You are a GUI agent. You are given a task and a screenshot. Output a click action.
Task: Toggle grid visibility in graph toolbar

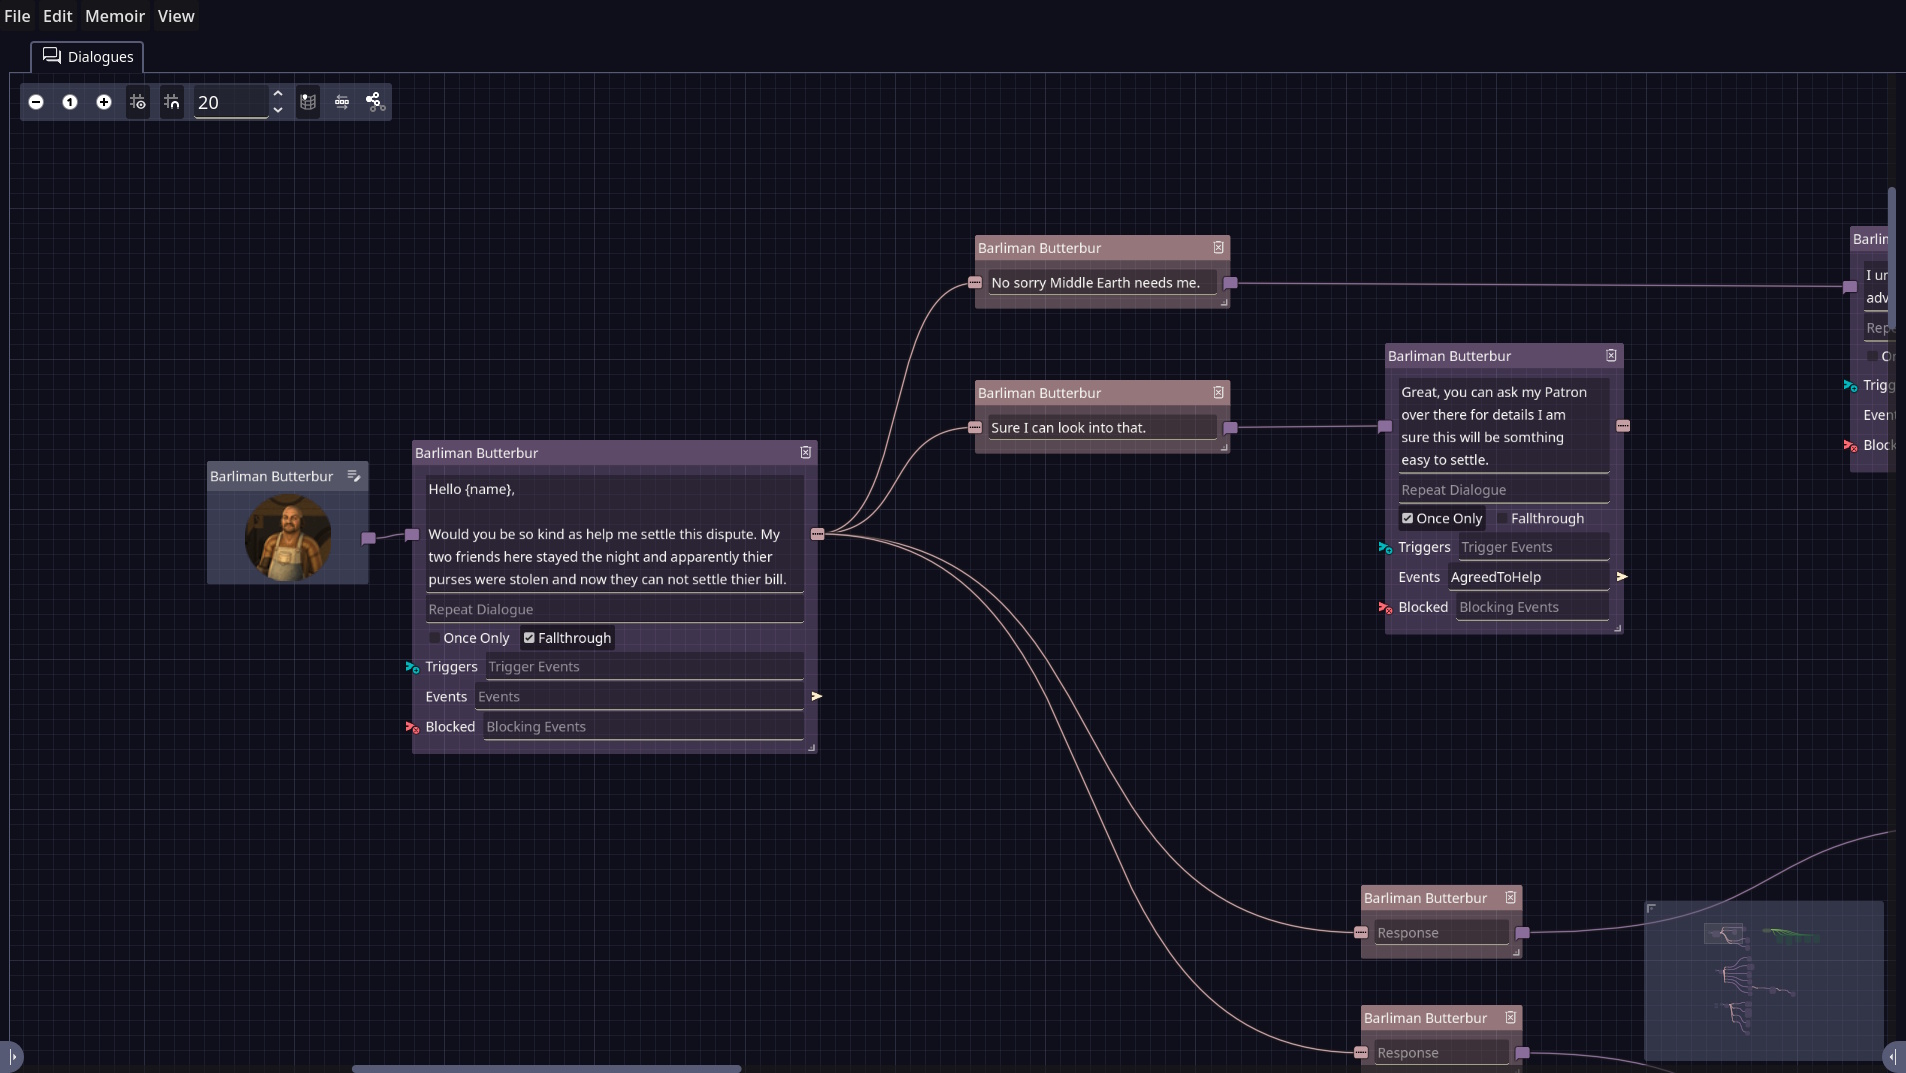pos(138,102)
